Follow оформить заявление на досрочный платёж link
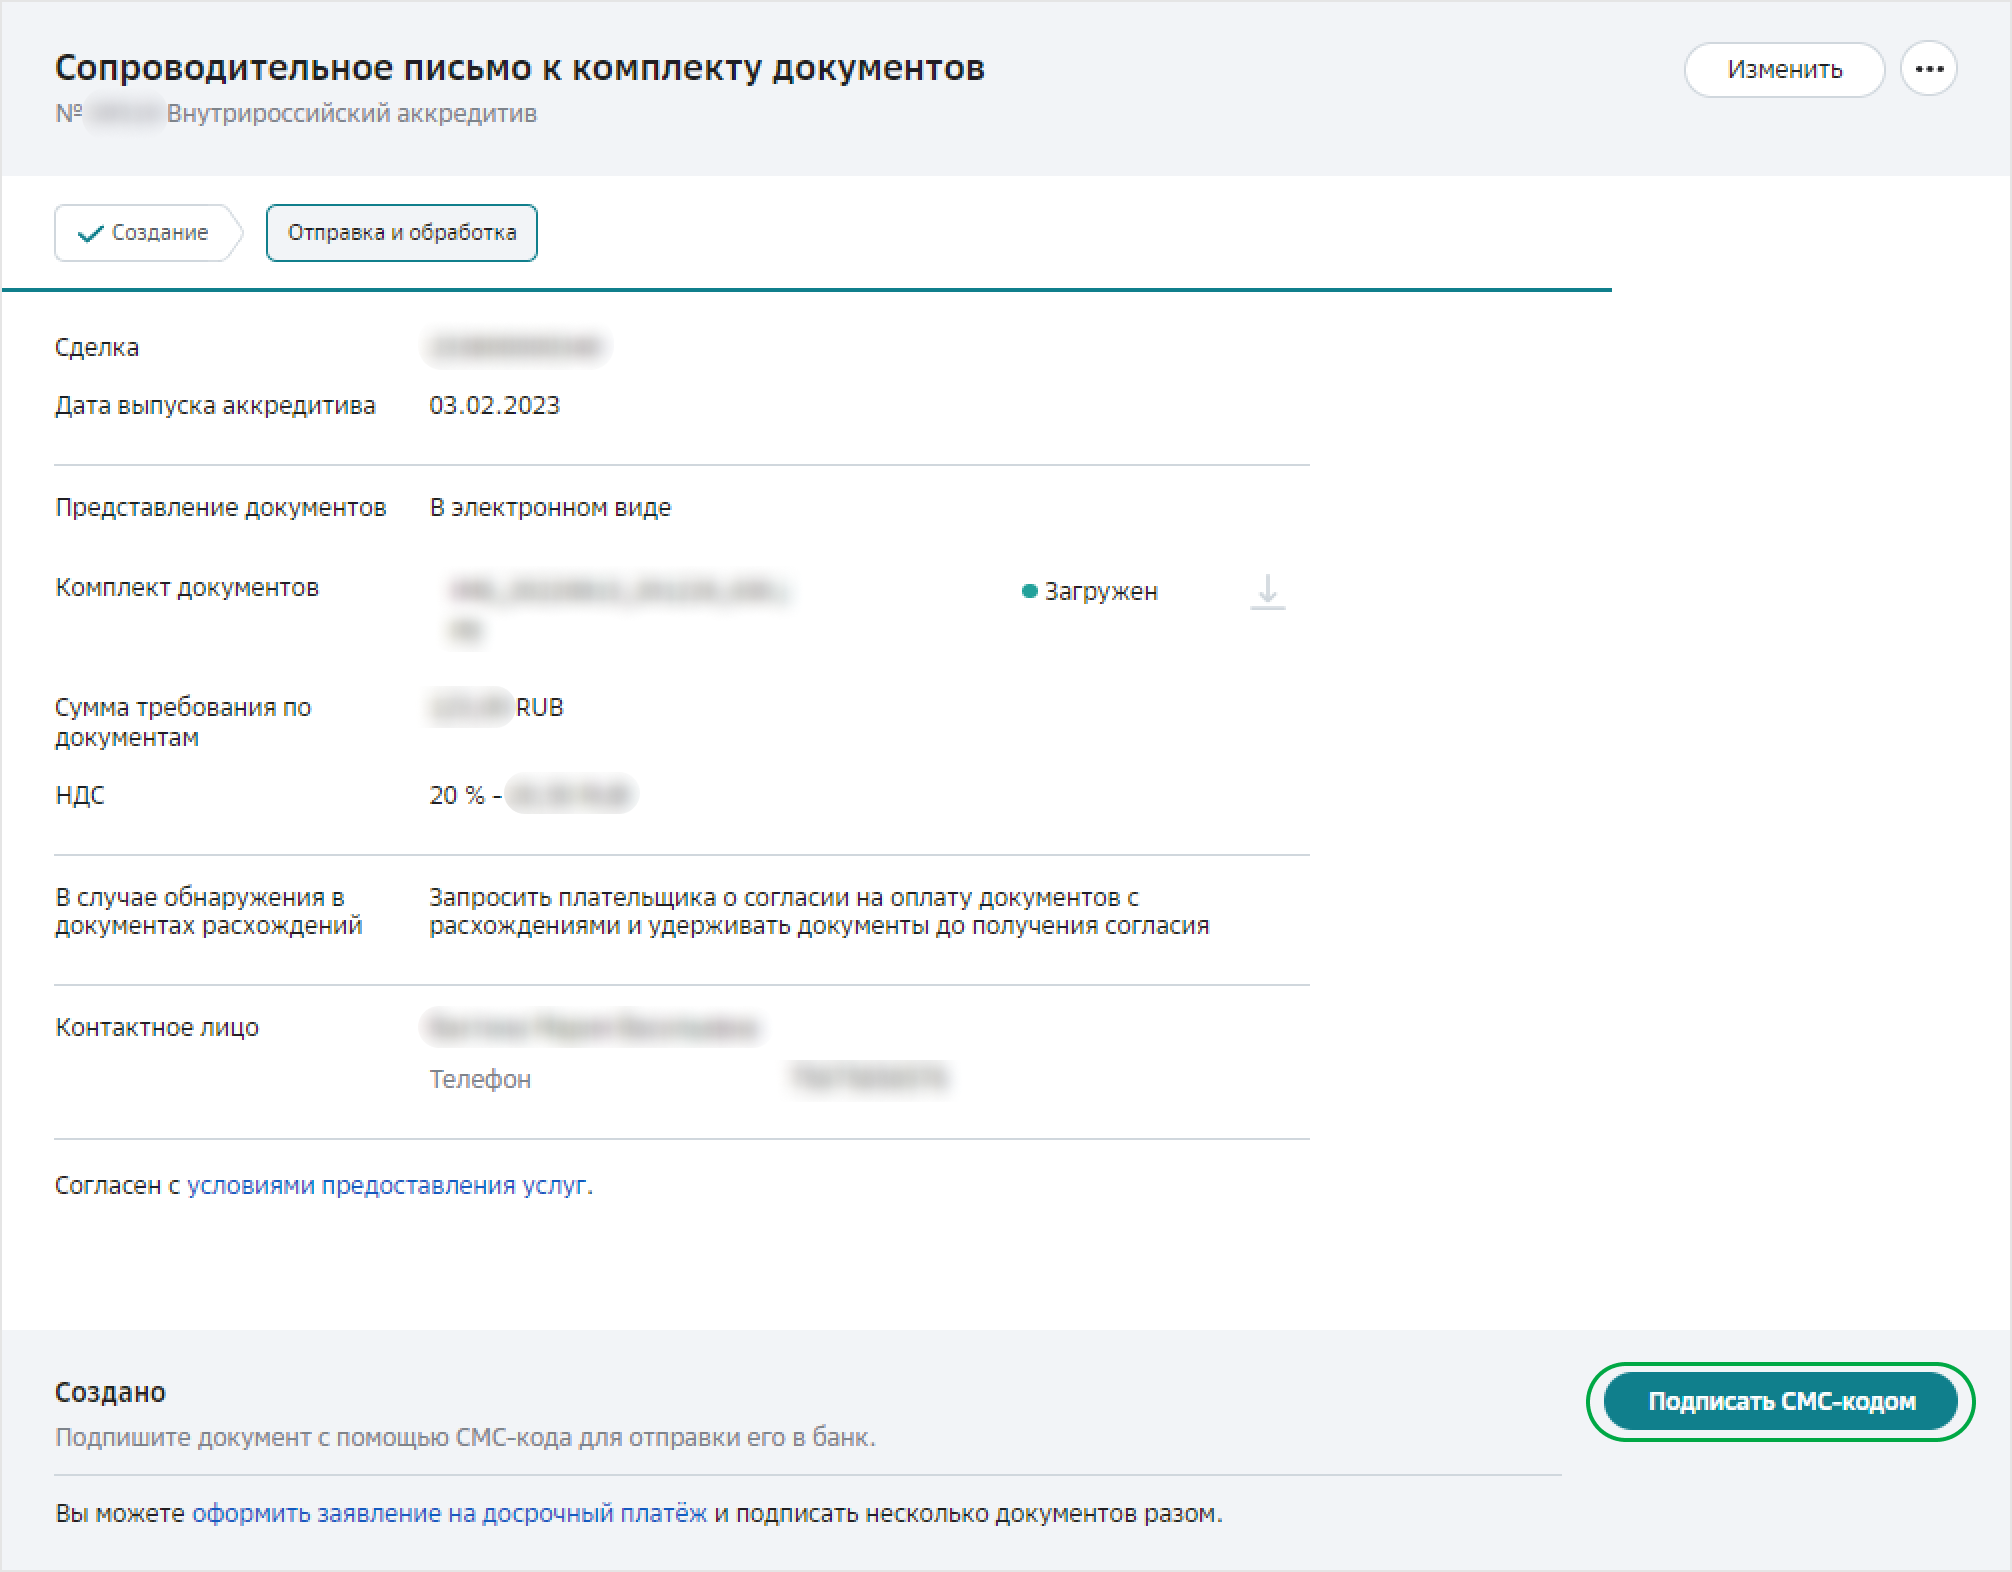Screen dimensions: 2012x1572 [x=449, y=1513]
